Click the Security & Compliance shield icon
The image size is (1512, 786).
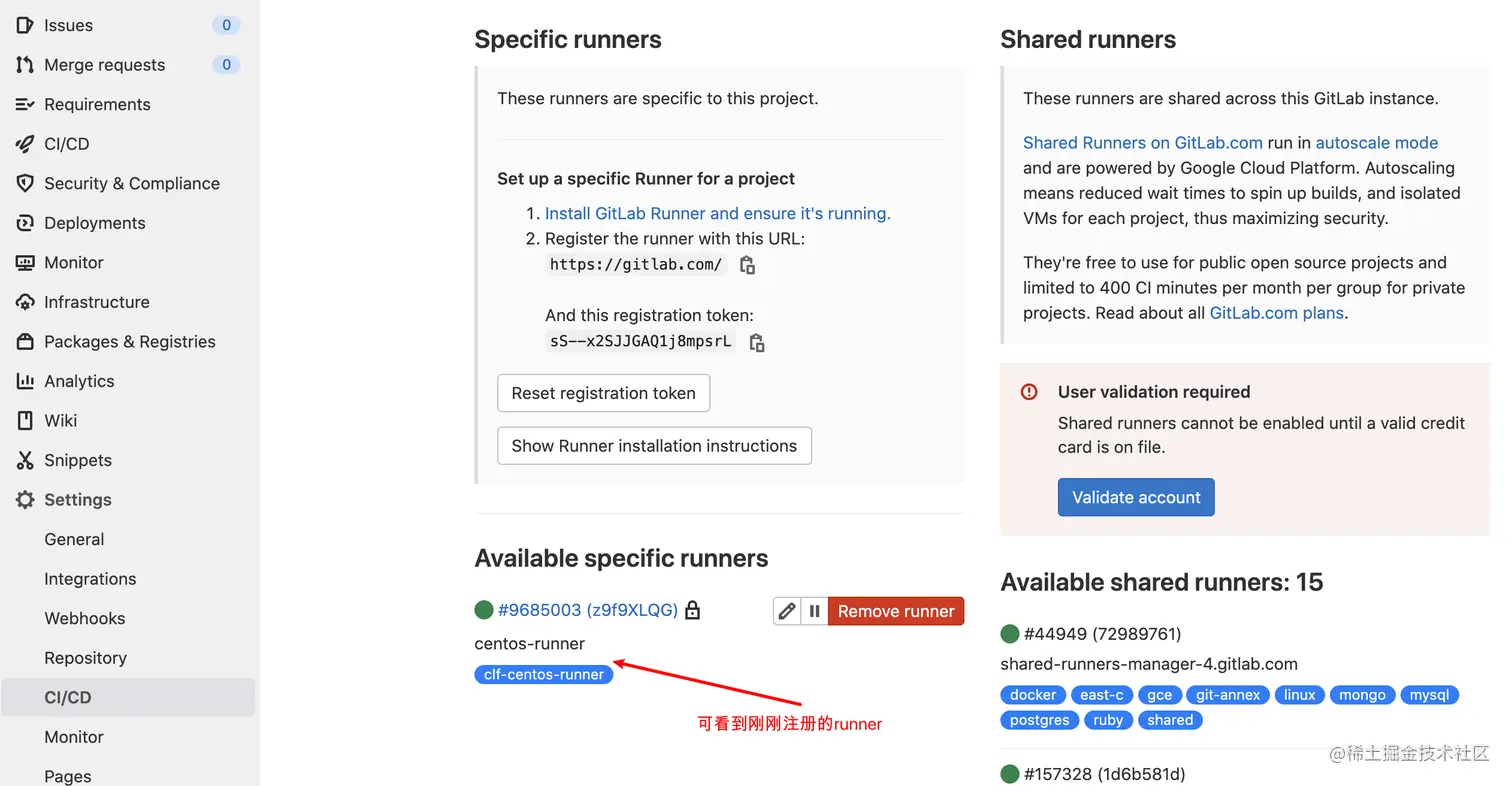25,183
